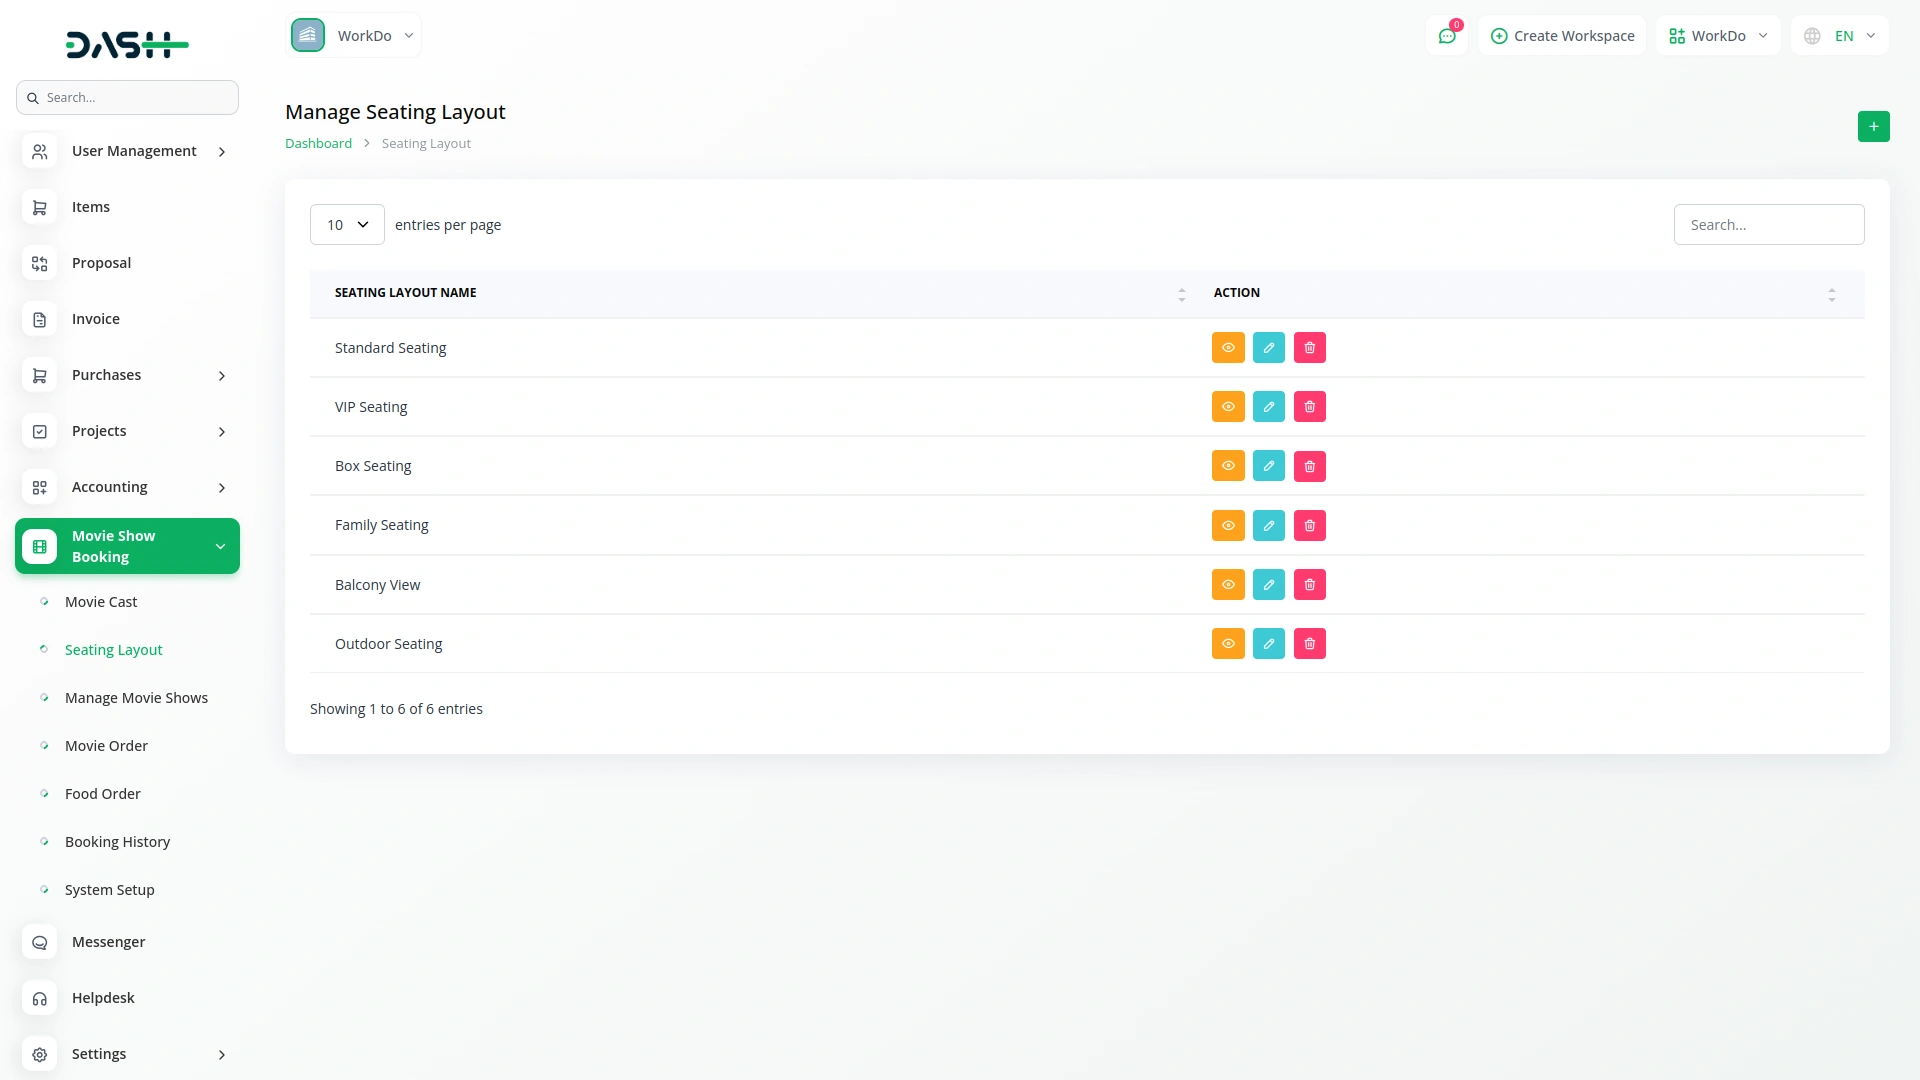
Task: Click the table search field
Action: [1768, 224]
